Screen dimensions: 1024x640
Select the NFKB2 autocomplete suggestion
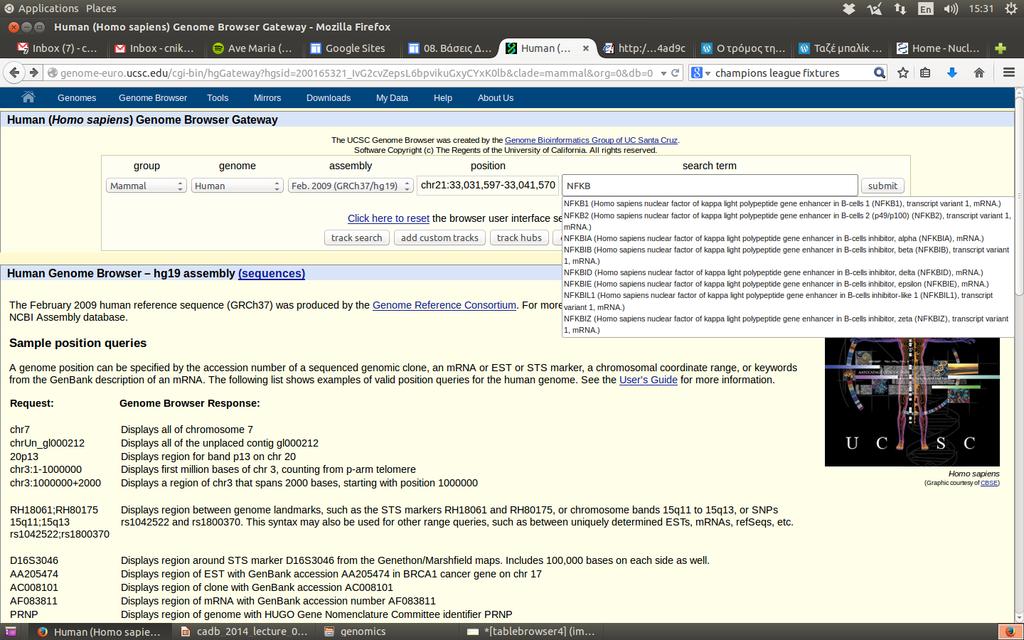[x=788, y=221]
